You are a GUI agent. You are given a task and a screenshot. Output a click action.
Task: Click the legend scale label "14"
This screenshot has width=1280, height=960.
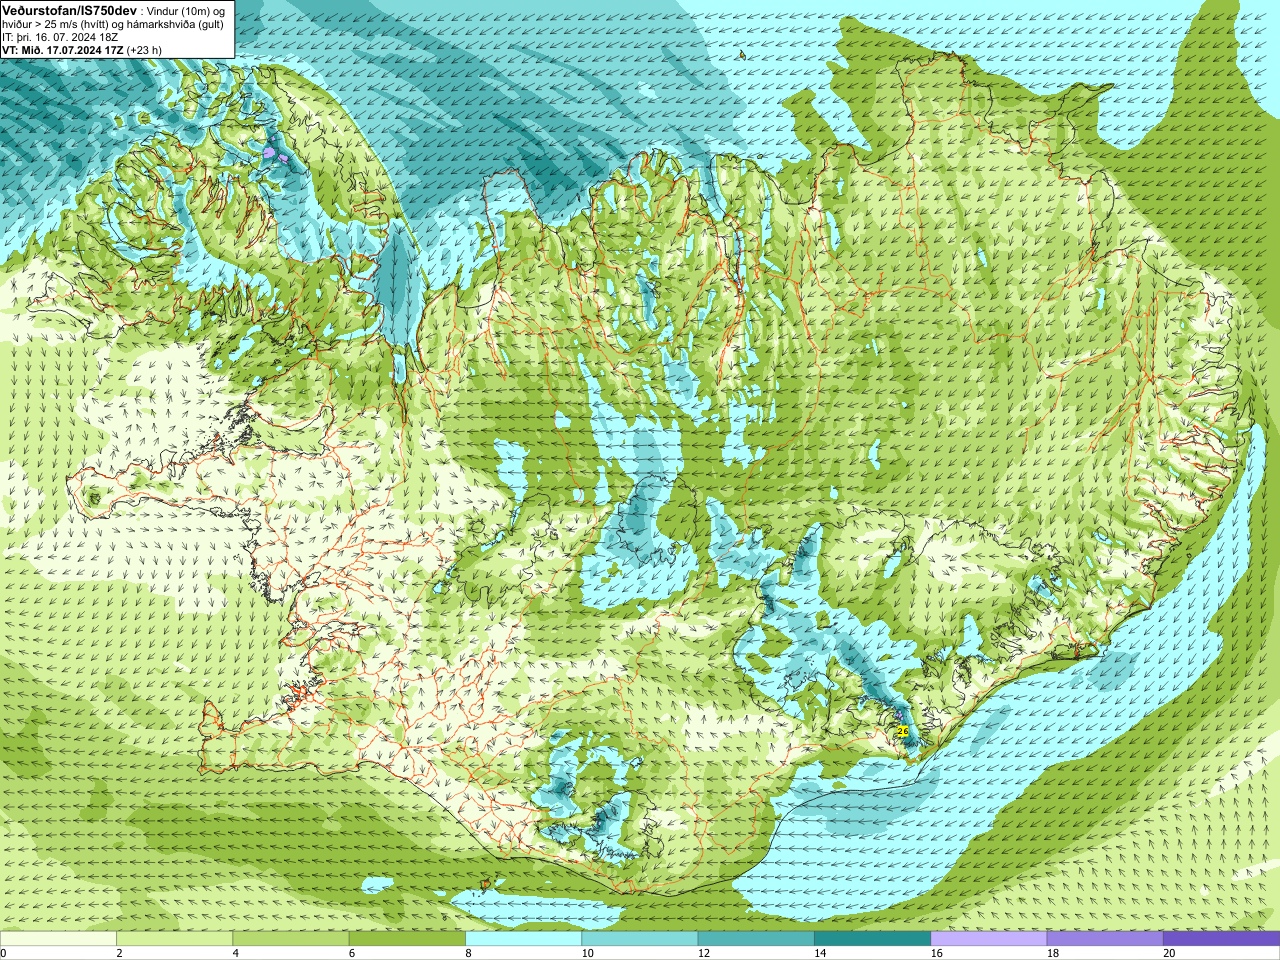(820, 953)
